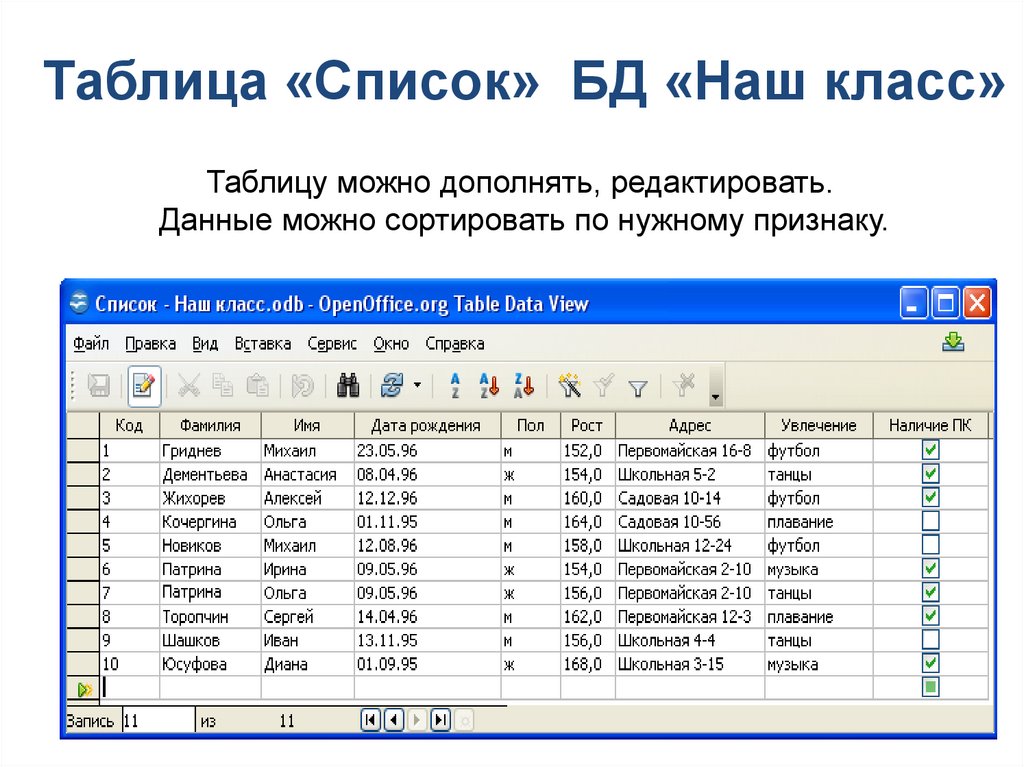
Task: Go to last record navigation button
Action: 441,721
